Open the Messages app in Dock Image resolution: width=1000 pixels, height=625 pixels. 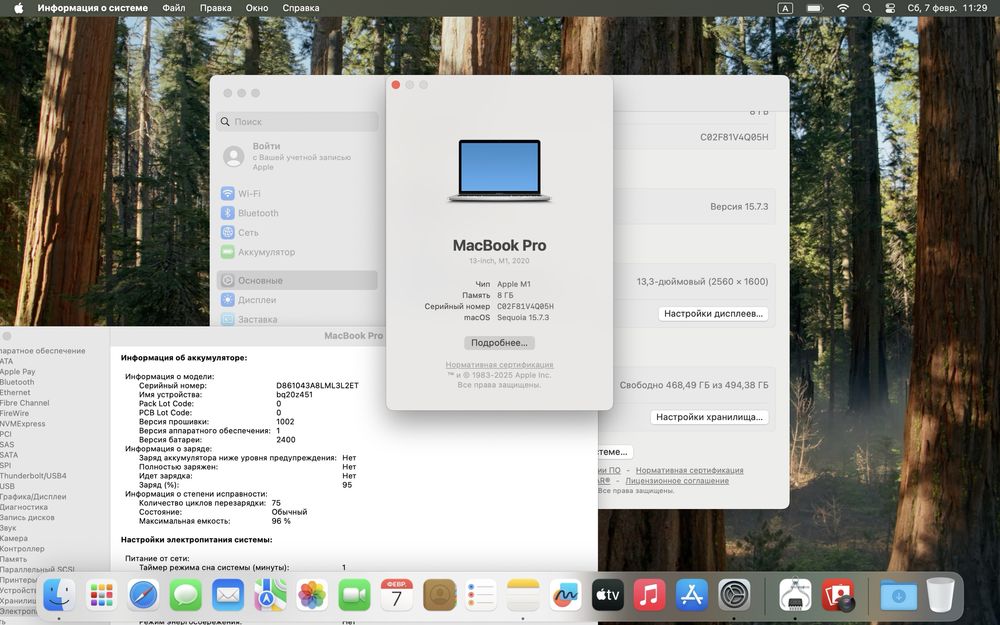tap(186, 595)
